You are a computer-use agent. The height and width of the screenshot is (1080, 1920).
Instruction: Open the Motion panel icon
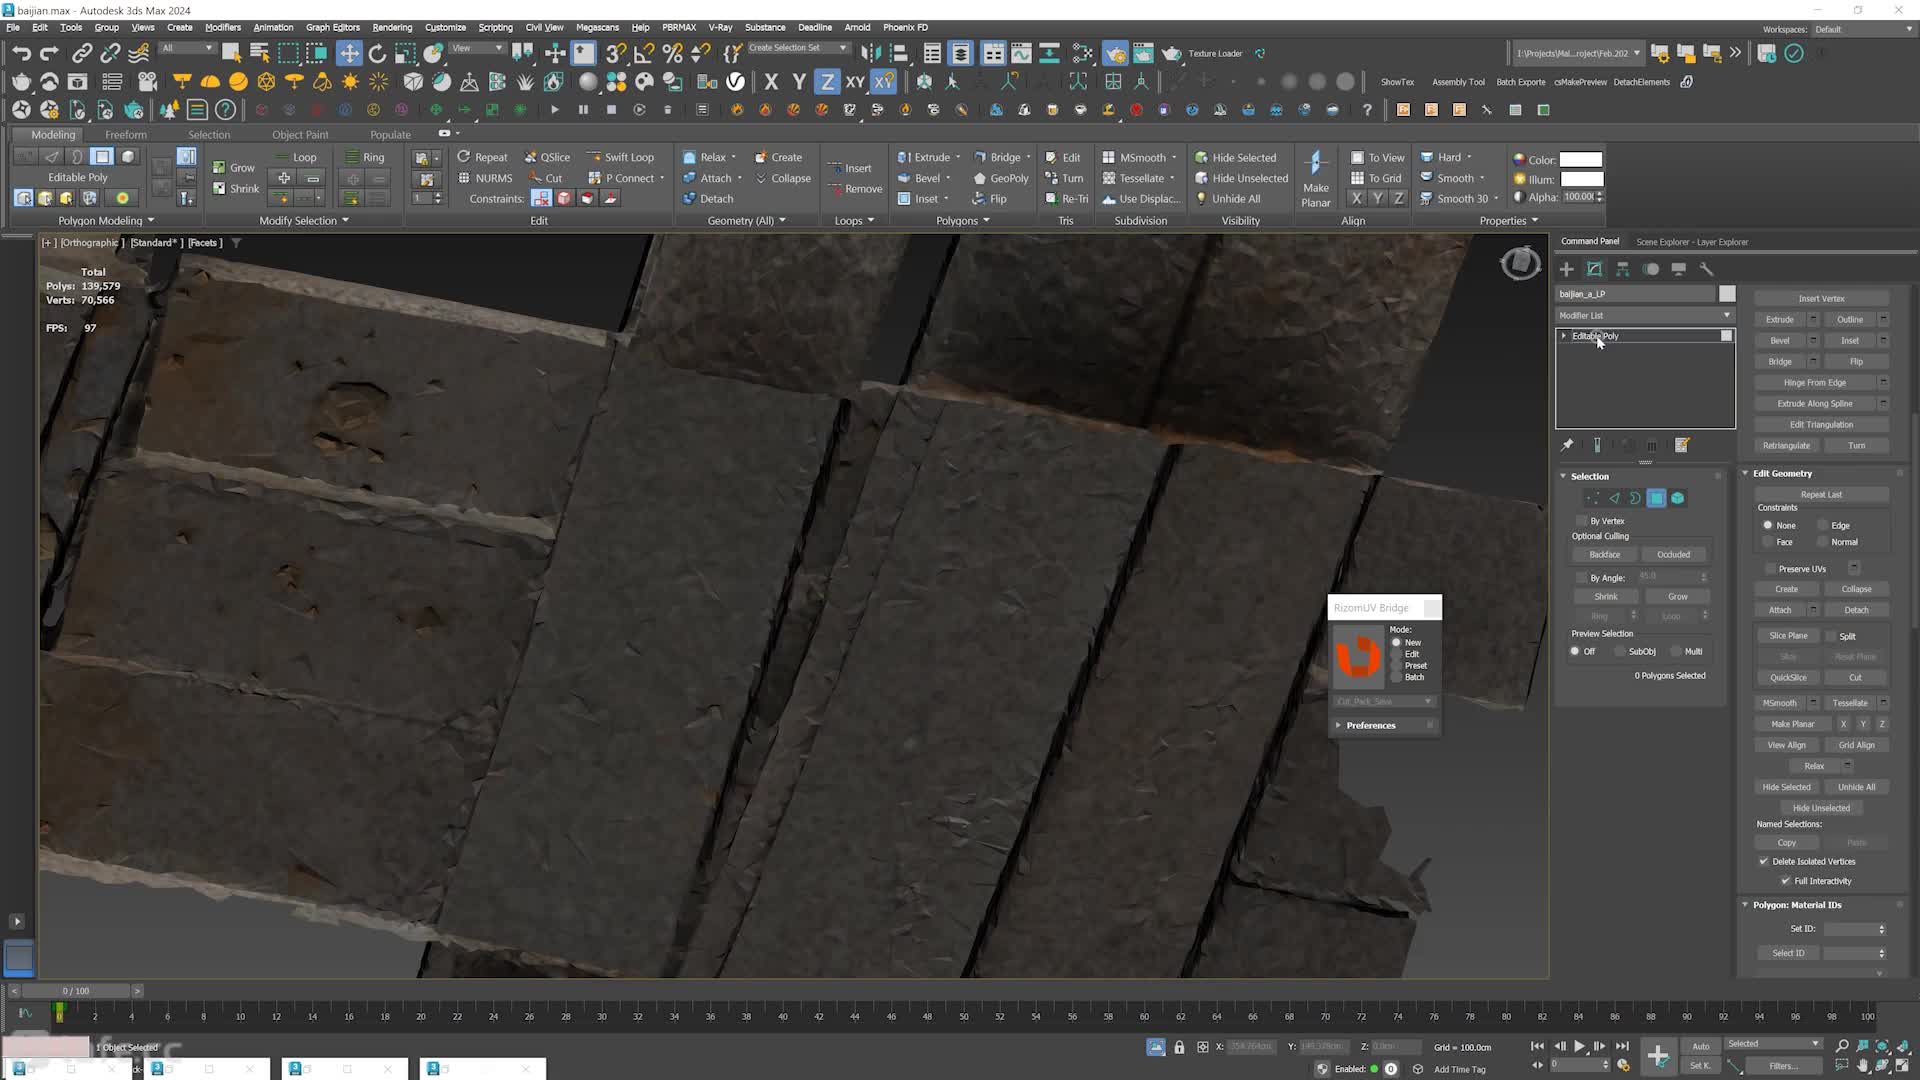(x=1651, y=269)
